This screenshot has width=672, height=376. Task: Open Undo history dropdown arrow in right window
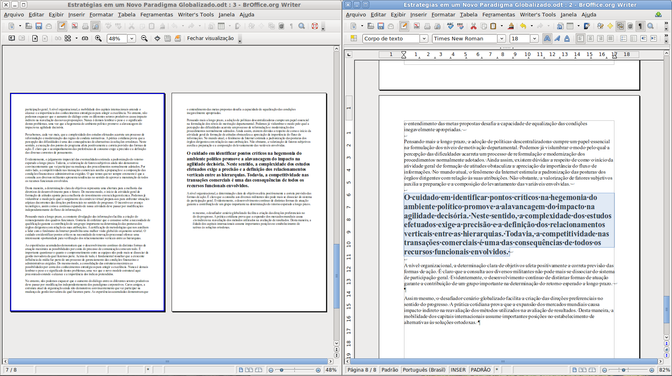point(531,26)
